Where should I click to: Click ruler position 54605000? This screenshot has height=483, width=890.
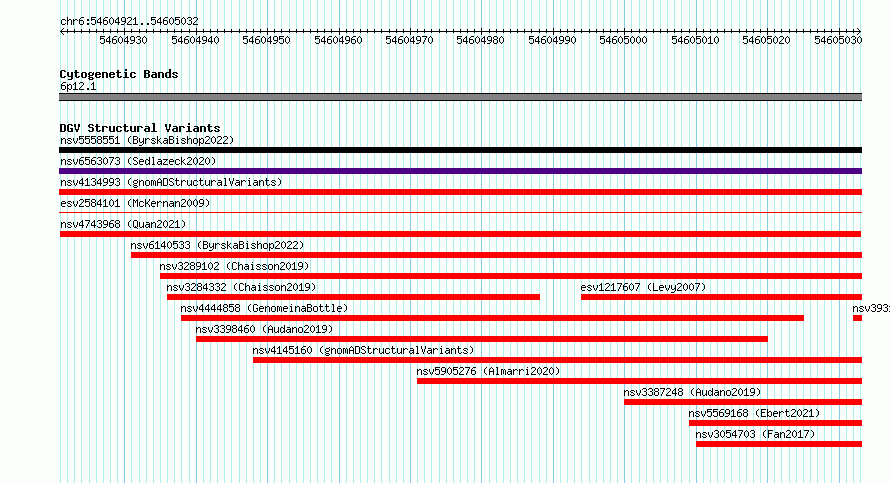(623, 40)
